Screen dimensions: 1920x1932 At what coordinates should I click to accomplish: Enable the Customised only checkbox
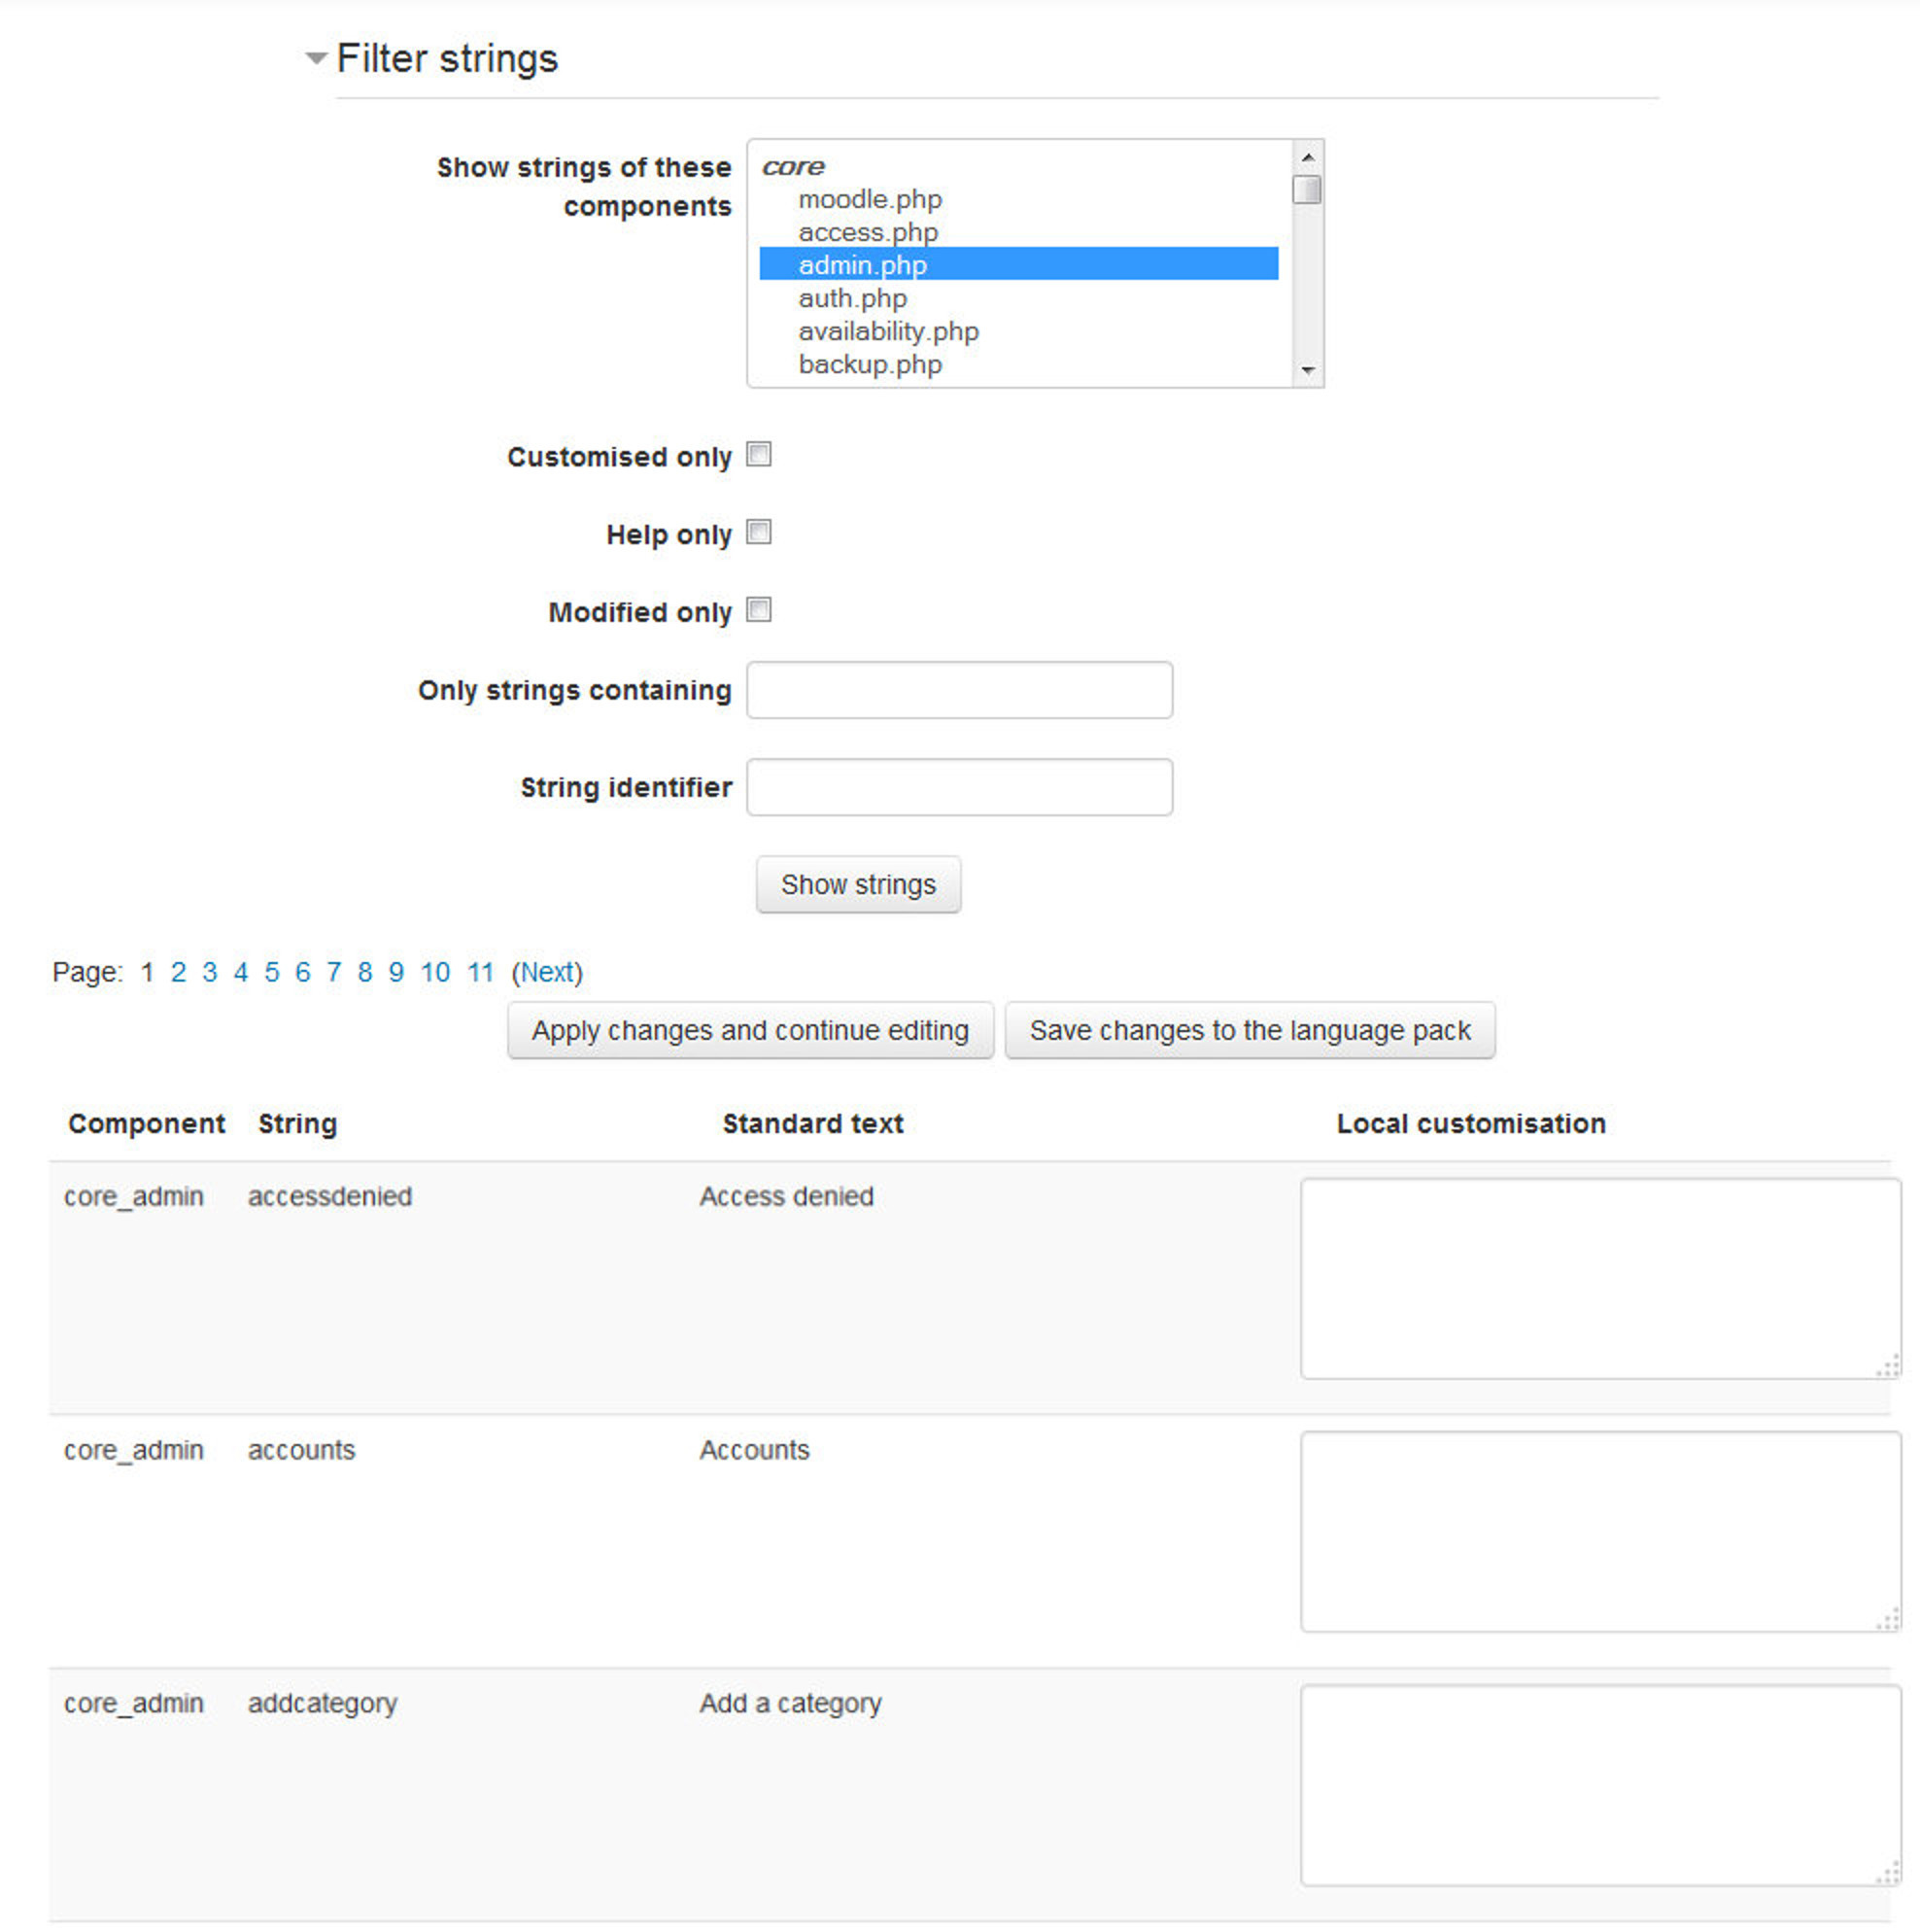pos(759,456)
